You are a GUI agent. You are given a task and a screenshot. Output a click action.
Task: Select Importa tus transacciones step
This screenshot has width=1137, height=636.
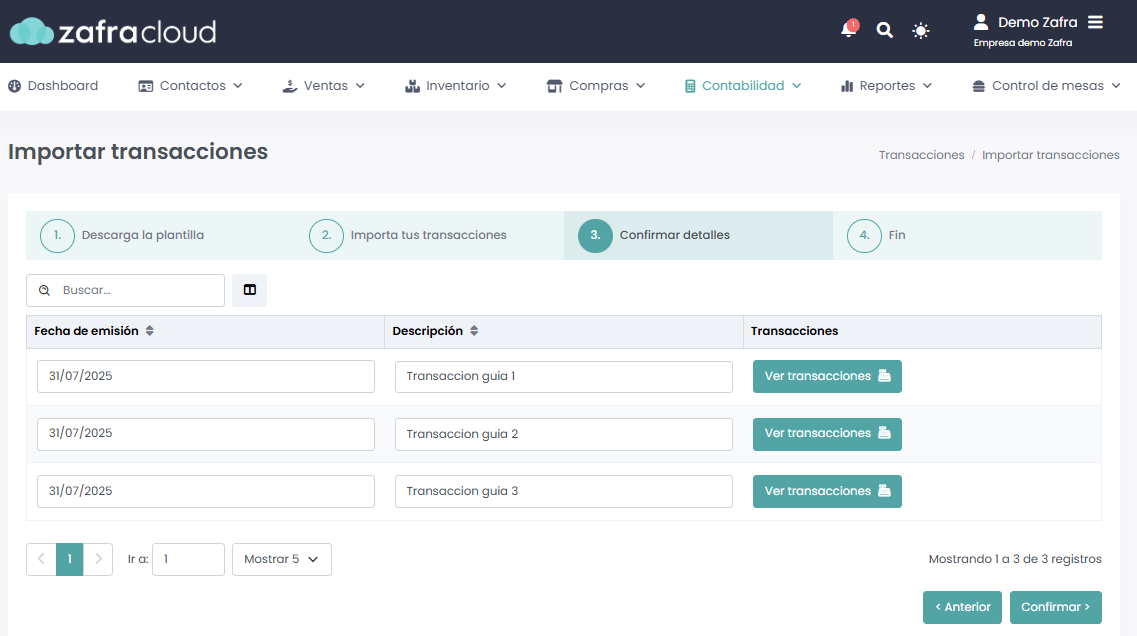click(429, 236)
